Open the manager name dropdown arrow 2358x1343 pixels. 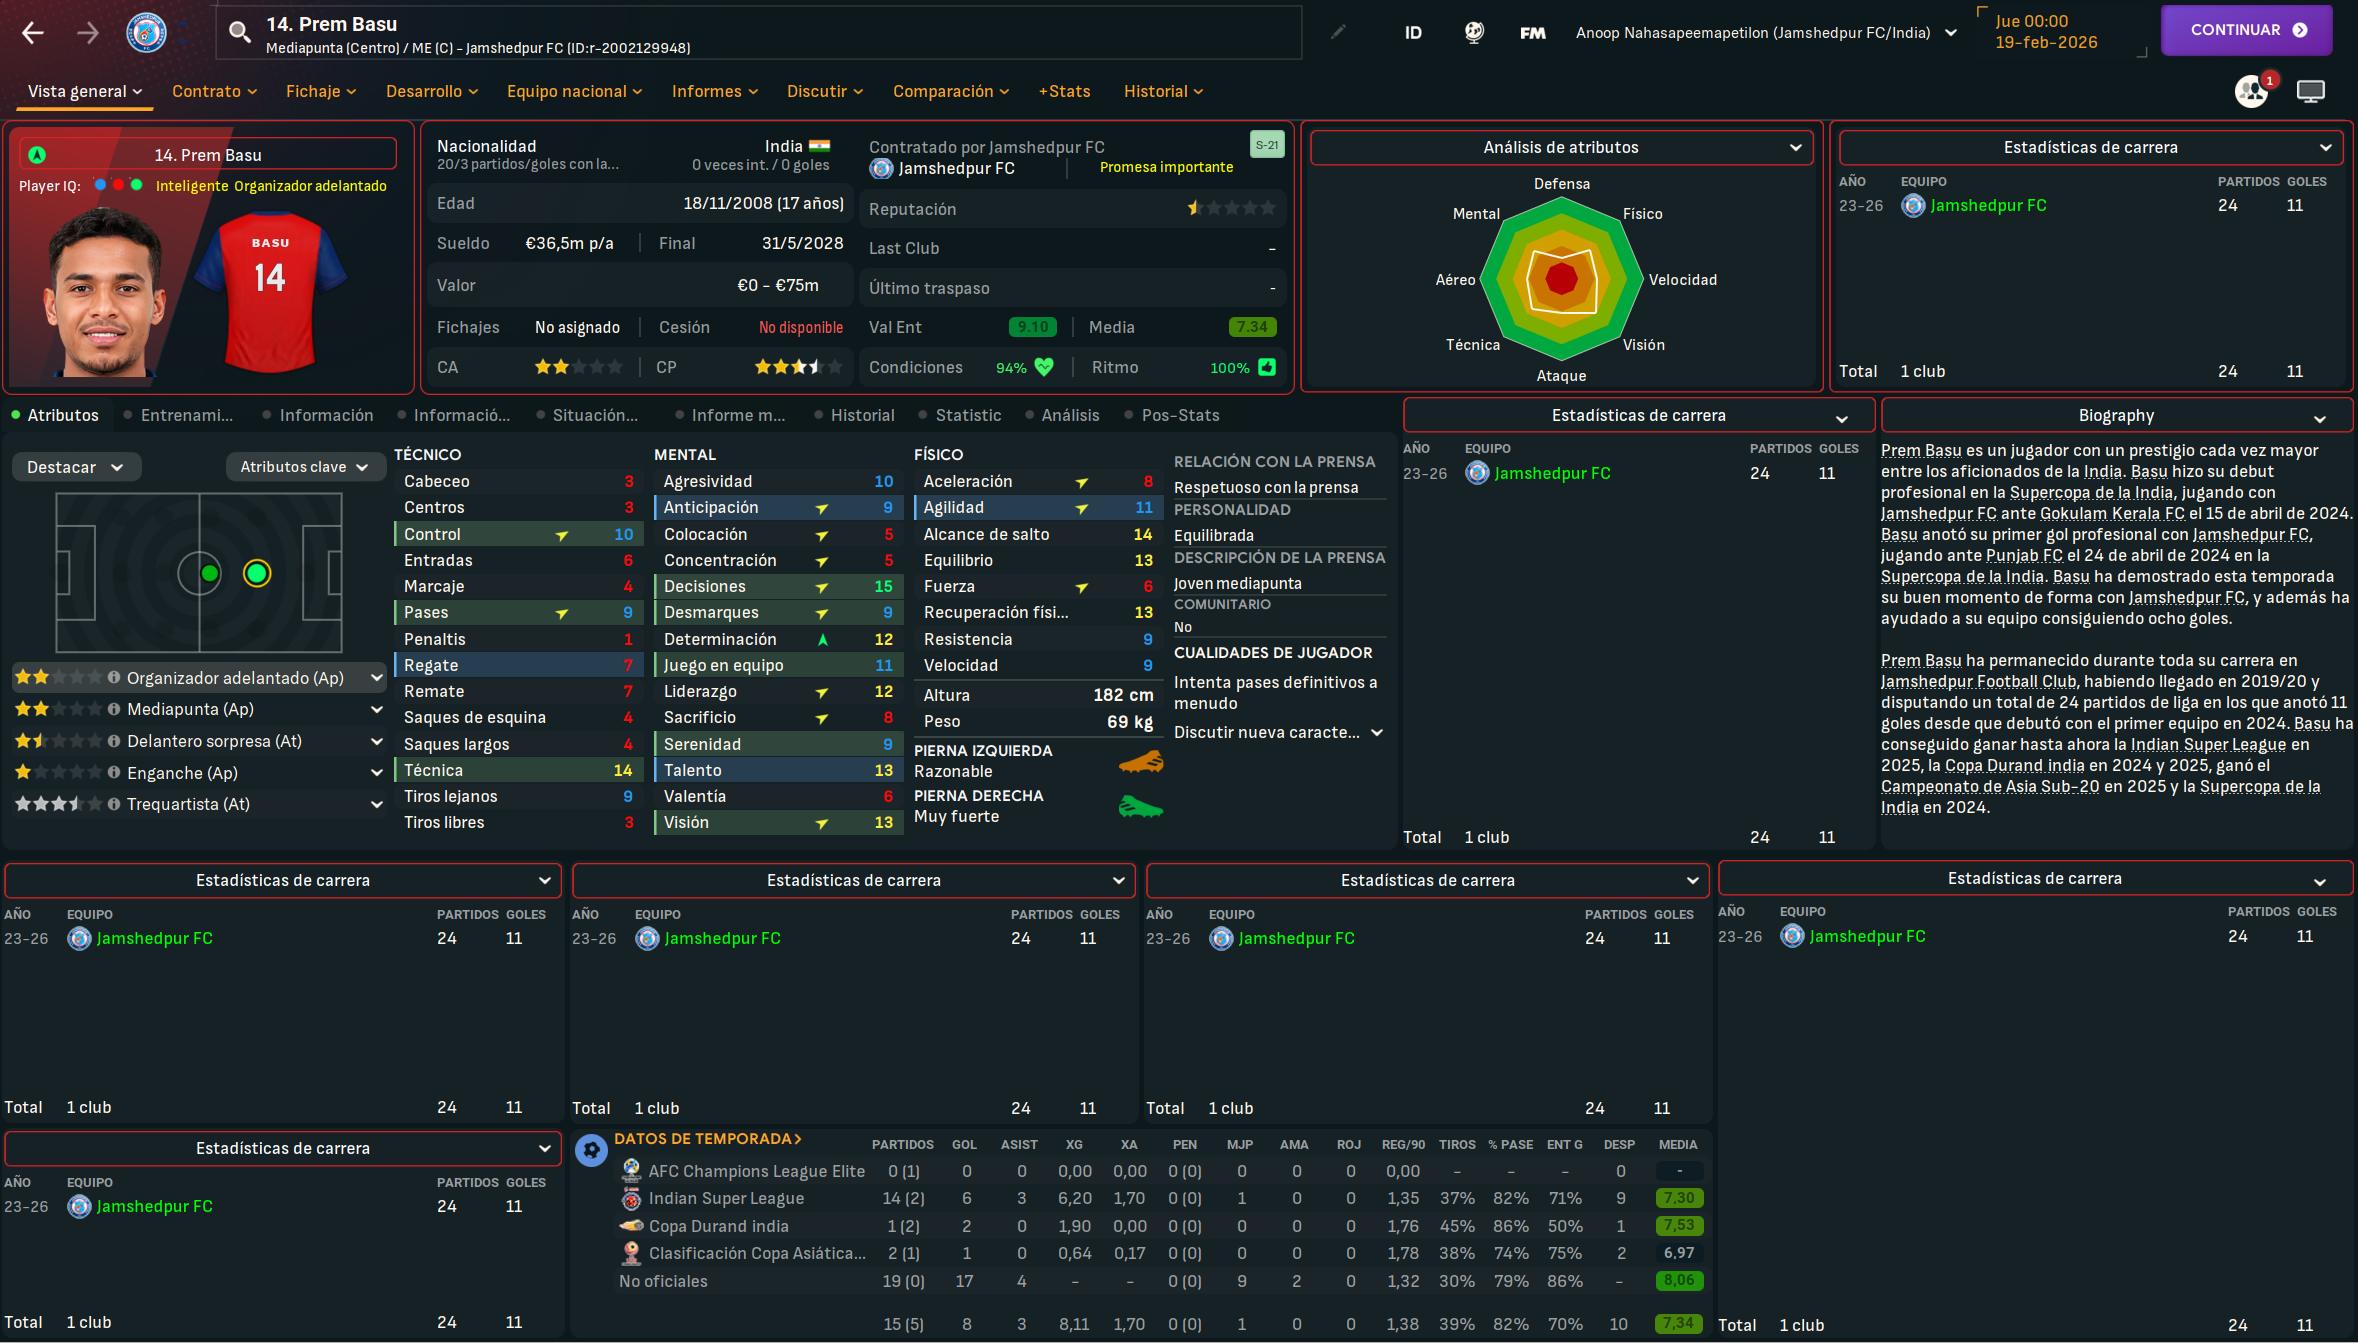point(1951,33)
